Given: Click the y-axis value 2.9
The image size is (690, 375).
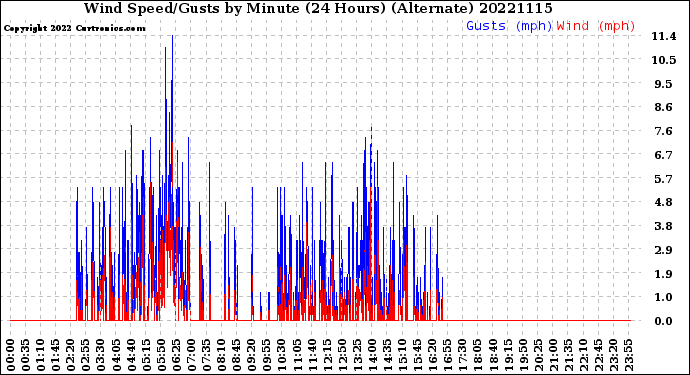Looking at the screenshot, I should pyautogui.click(x=664, y=250).
